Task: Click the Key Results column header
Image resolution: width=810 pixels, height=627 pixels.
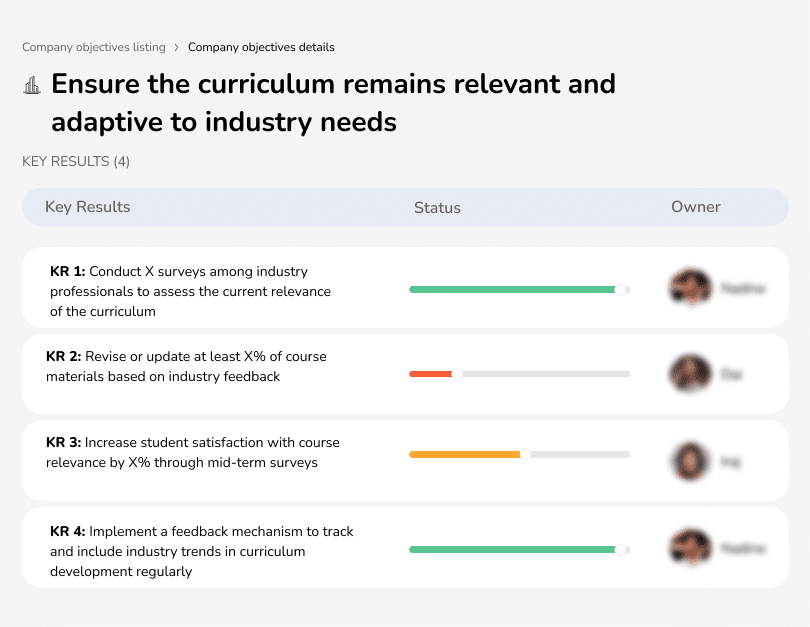Action: (x=88, y=207)
